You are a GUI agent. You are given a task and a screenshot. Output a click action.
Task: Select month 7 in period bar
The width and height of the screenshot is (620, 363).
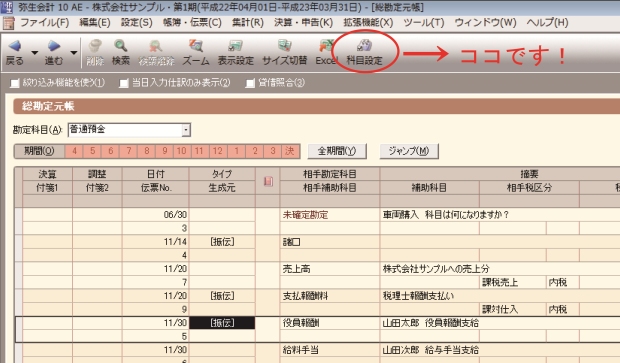coord(129,151)
